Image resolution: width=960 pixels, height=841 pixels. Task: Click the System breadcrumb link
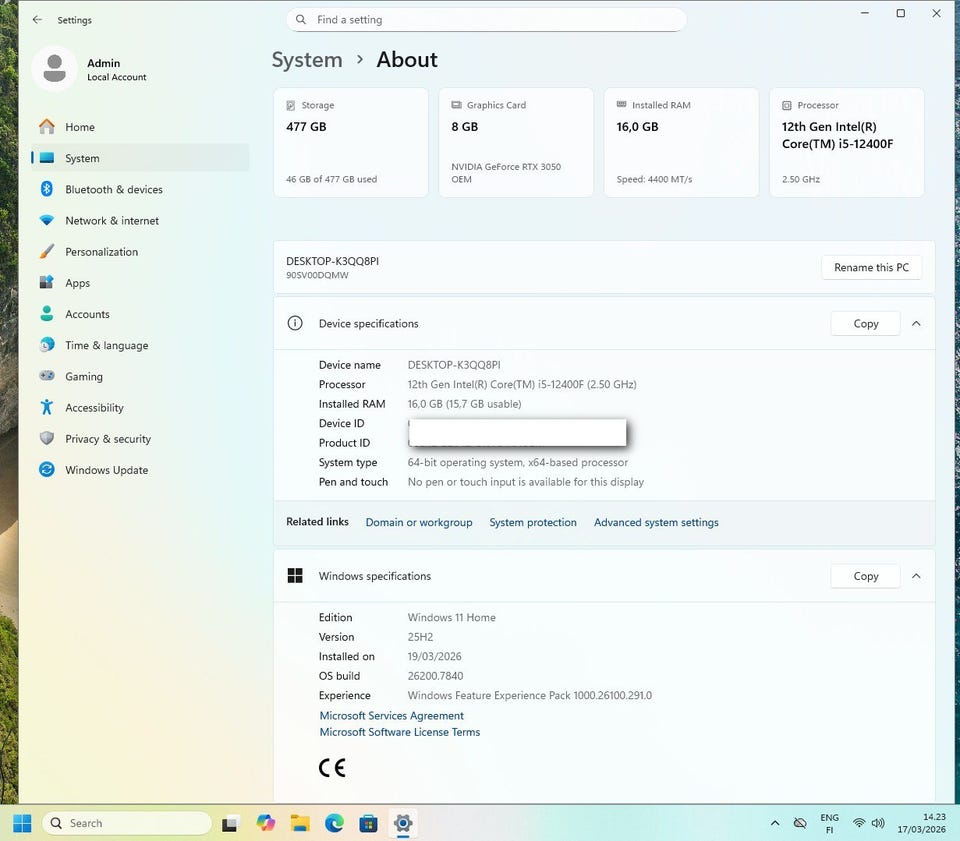[x=307, y=60]
